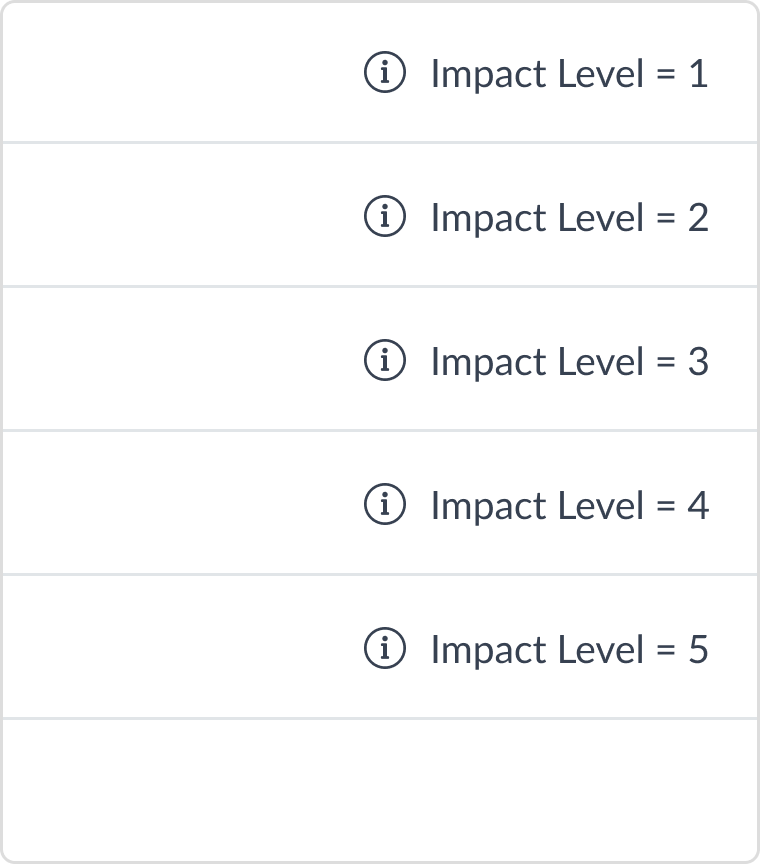This screenshot has width=760, height=864.
Task: Click the digit 2 in the second row
Action: pos(698,218)
